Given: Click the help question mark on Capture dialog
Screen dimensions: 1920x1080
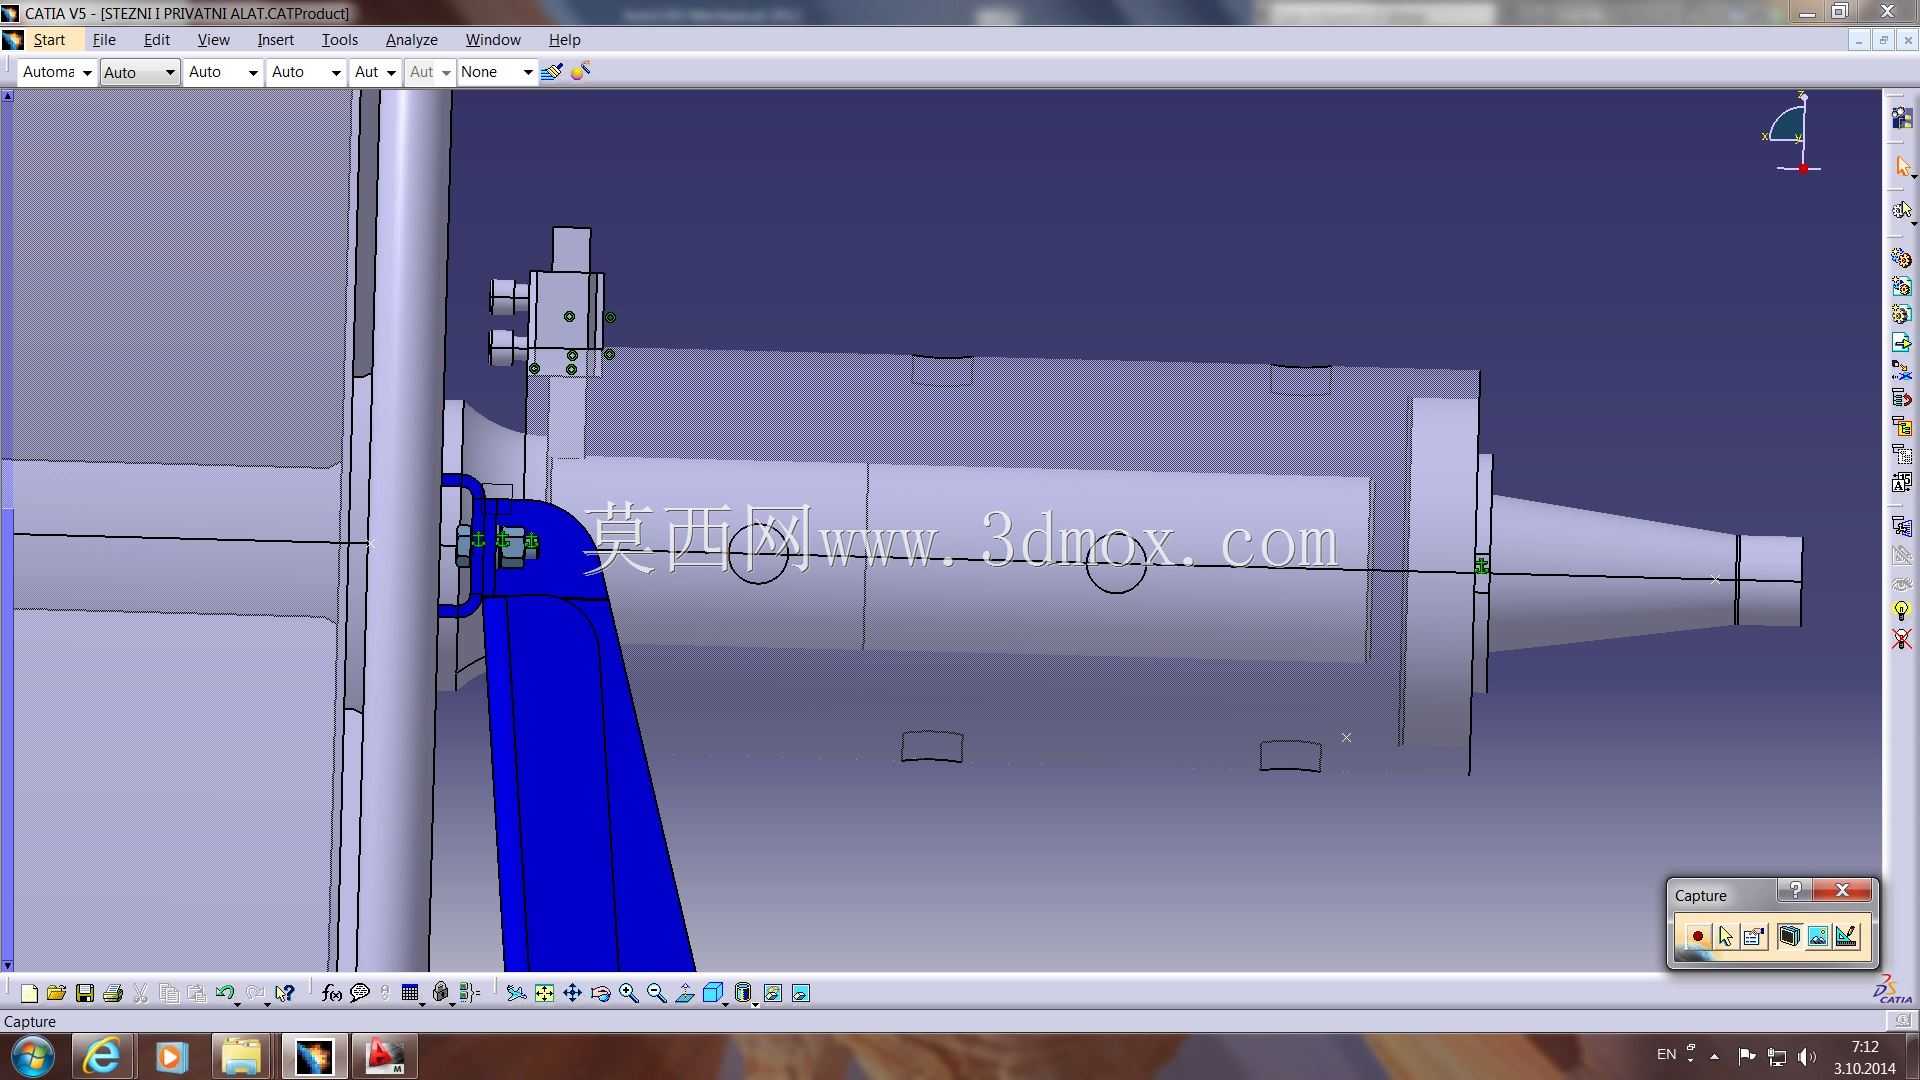Looking at the screenshot, I should click(1795, 890).
